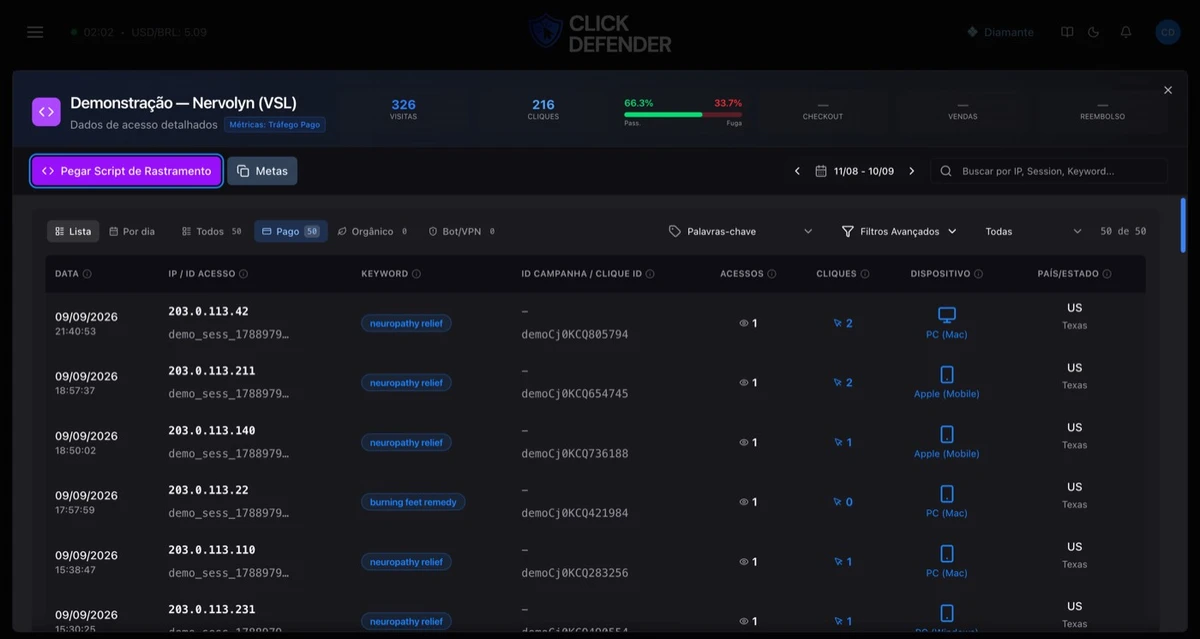Click the Diamante plan badge
The image size is (1200, 639).
pyautogui.click(x=1000, y=32)
